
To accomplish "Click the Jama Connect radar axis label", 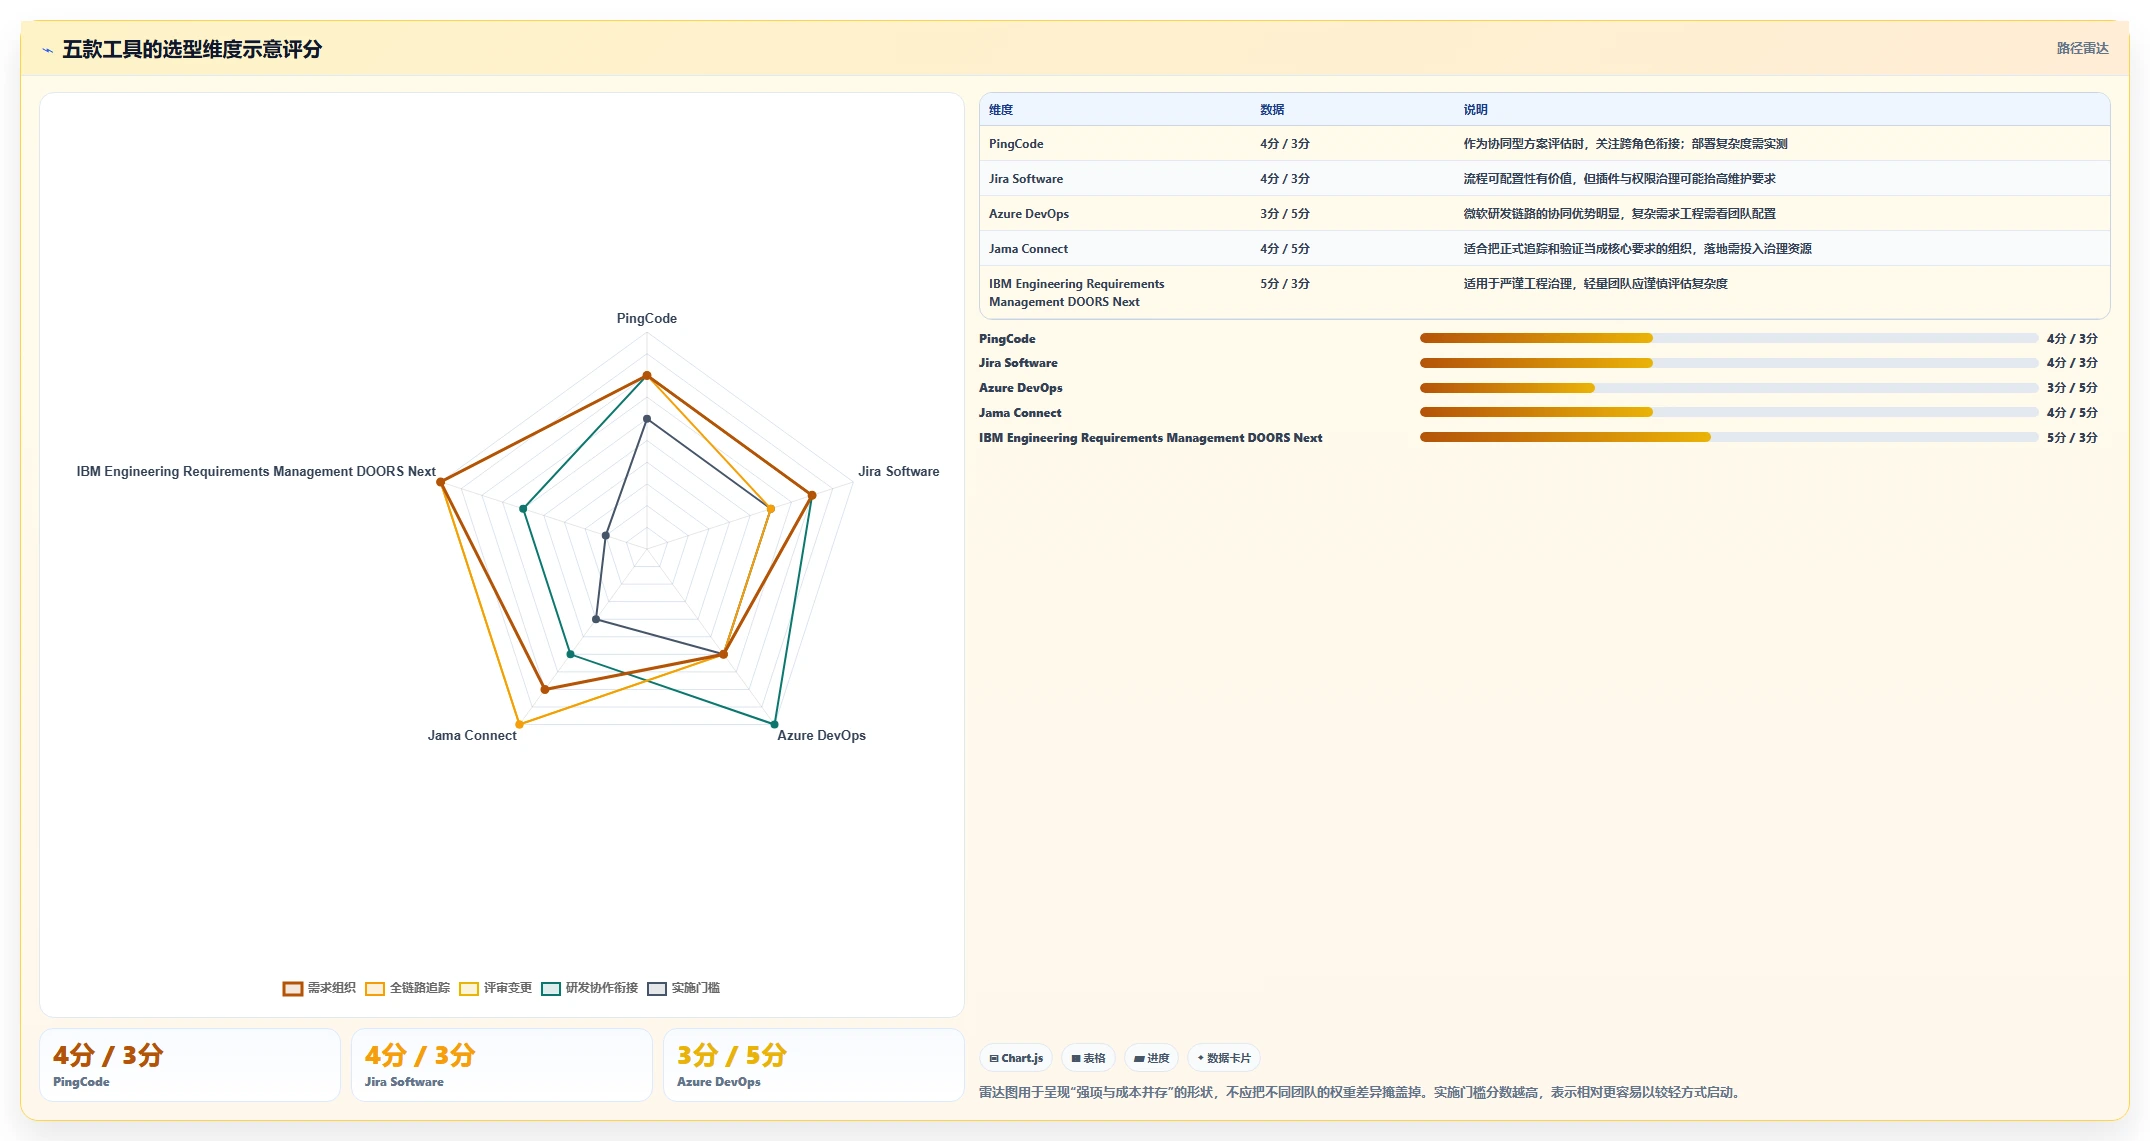I will click(472, 735).
